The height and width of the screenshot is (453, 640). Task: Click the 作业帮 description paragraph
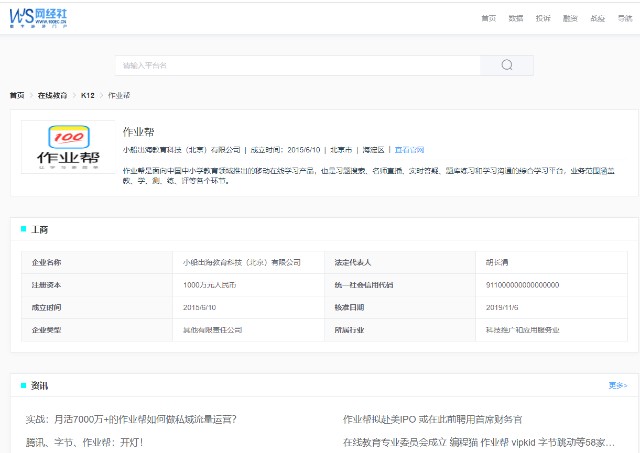point(369,175)
